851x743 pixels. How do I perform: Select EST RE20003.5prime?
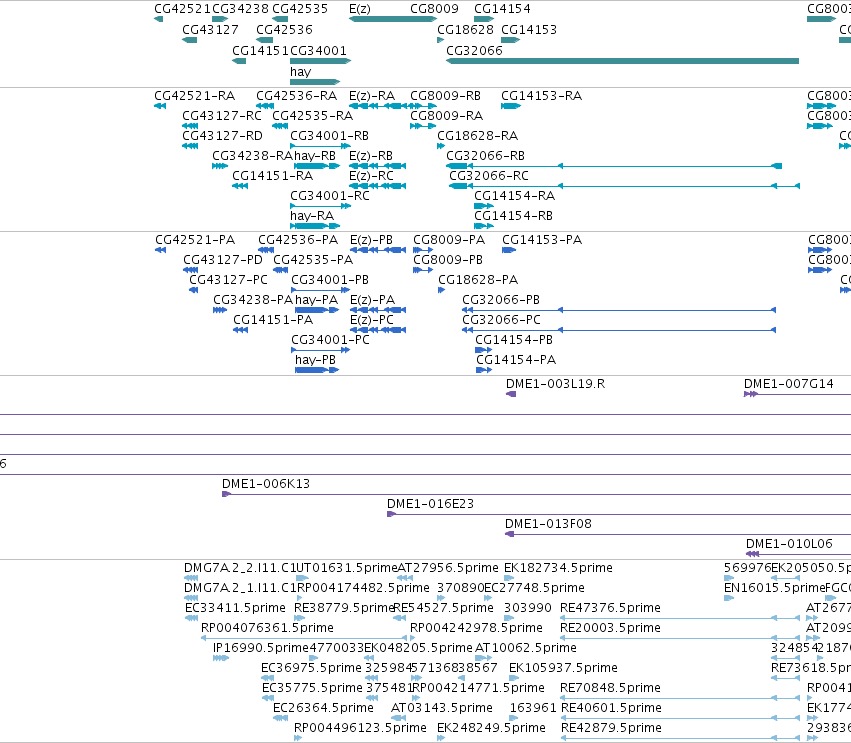pyautogui.click(x=610, y=628)
